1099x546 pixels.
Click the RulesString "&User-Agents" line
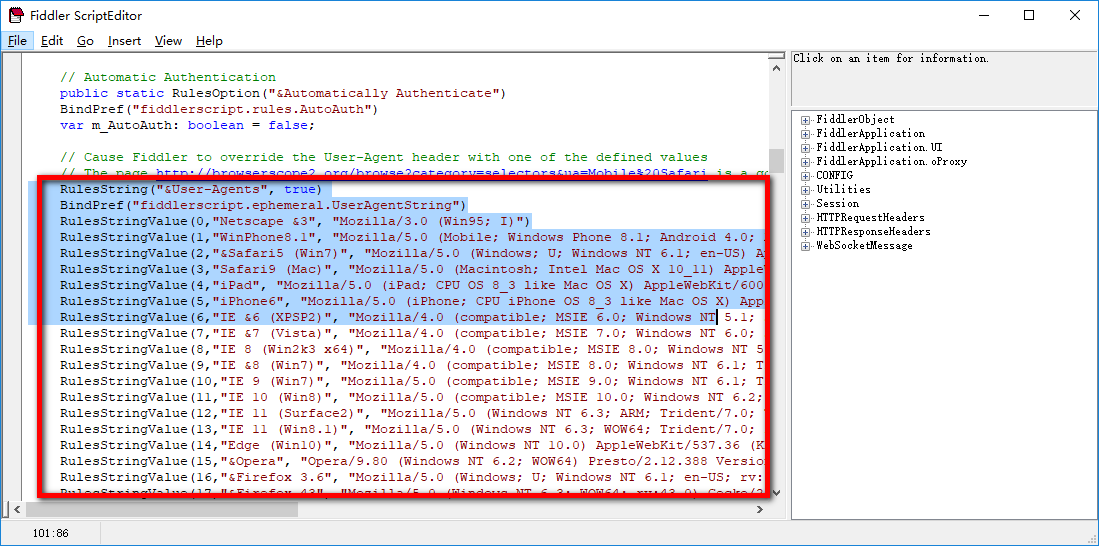pyautogui.click(x=190, y=189)
